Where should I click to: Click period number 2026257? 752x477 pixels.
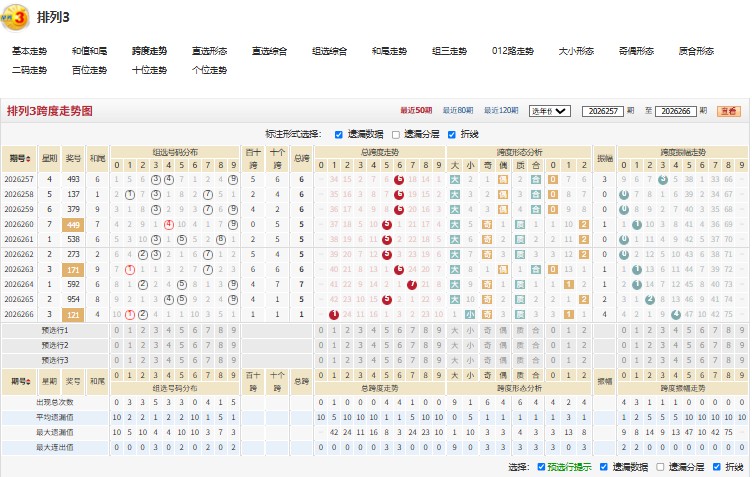[x=19, y=179]
